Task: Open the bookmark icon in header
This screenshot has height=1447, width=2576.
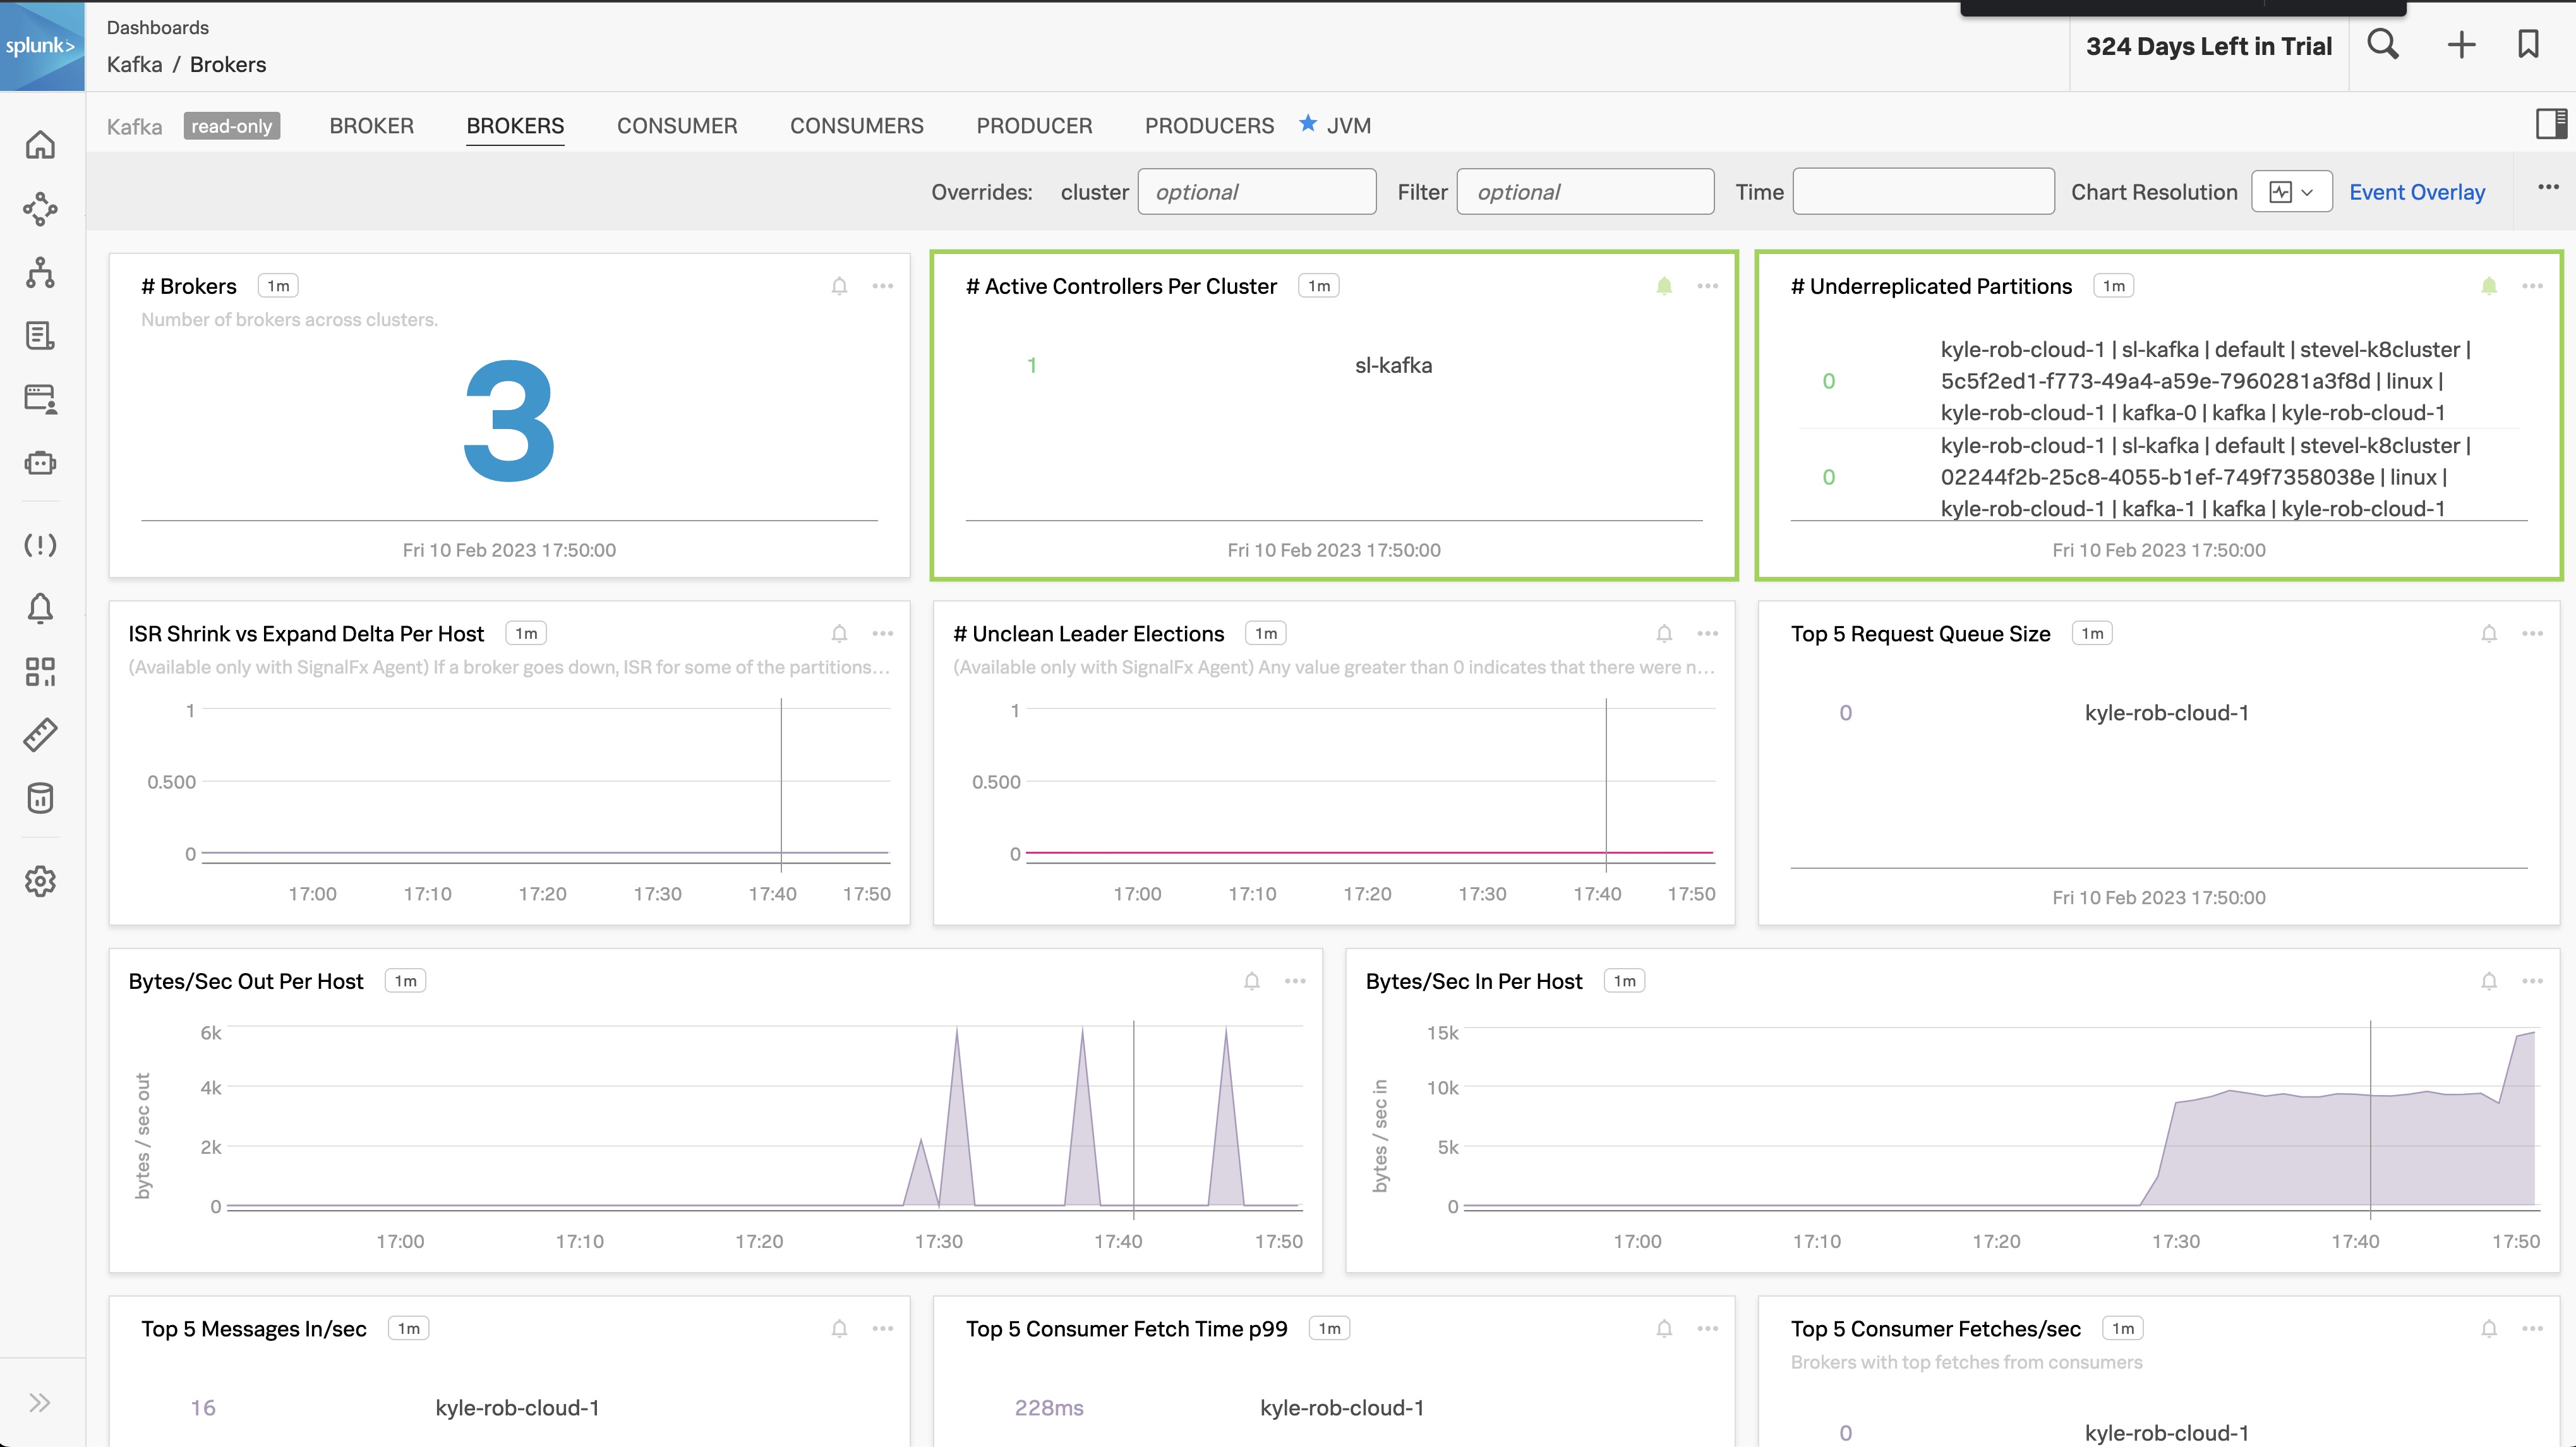Action: point(2528,44)
